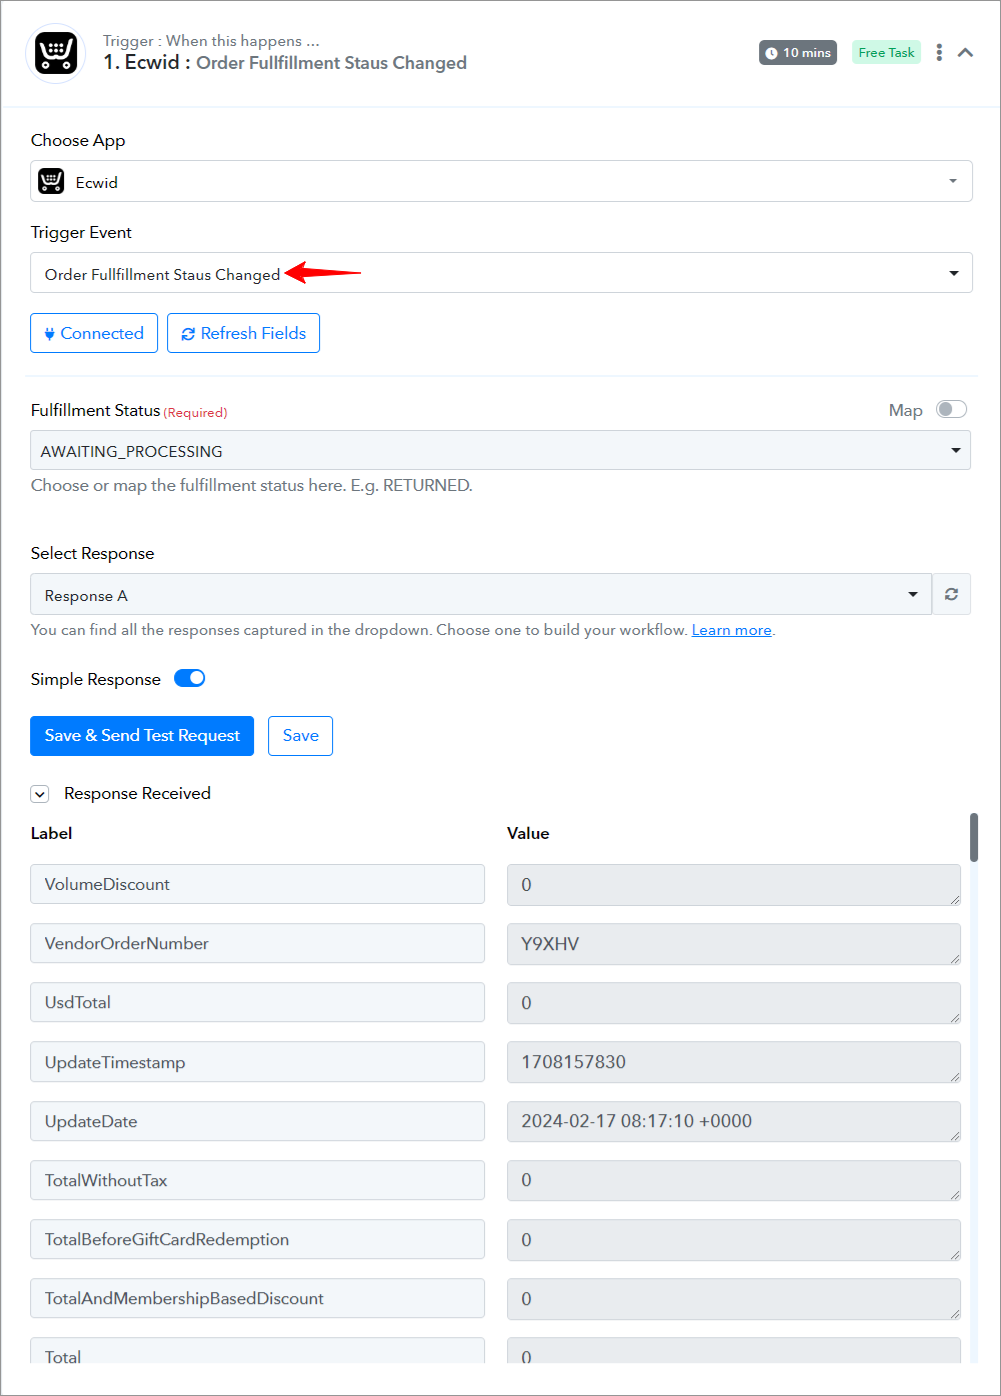Click the VolumeDiscount value field
The height and width of the screenshot is (1396, 1001).
734,885
